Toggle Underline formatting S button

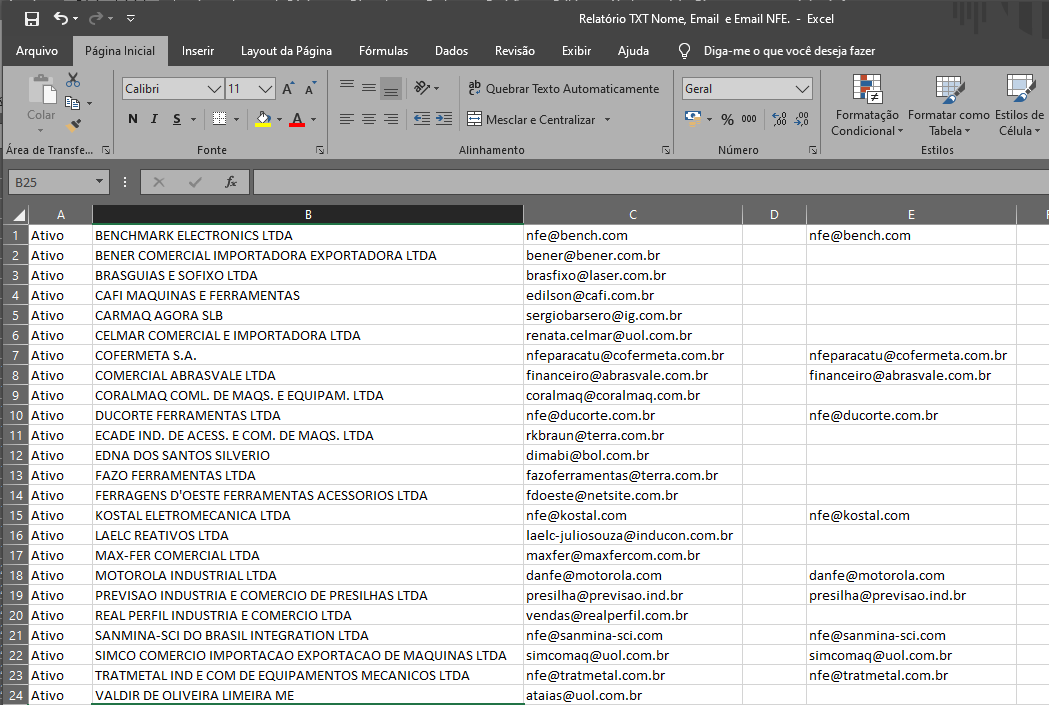tap(177, 119)
